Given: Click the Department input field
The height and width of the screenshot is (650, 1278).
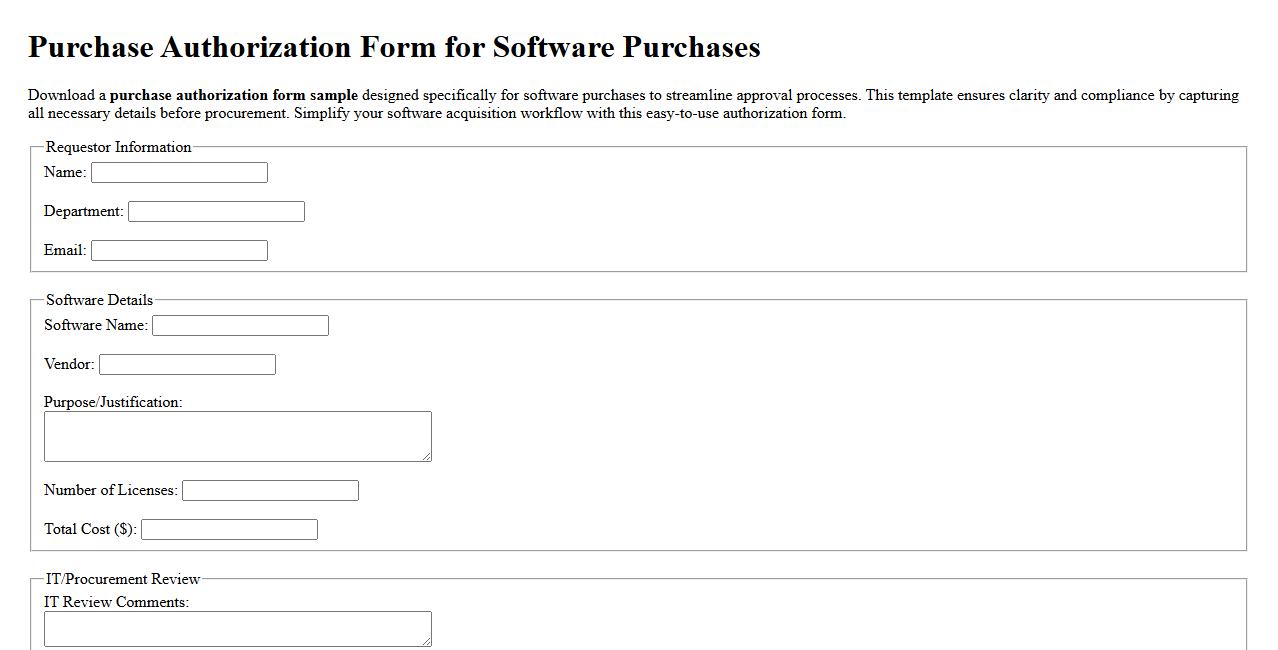Looking at the screenshot, I should point(215,211).
